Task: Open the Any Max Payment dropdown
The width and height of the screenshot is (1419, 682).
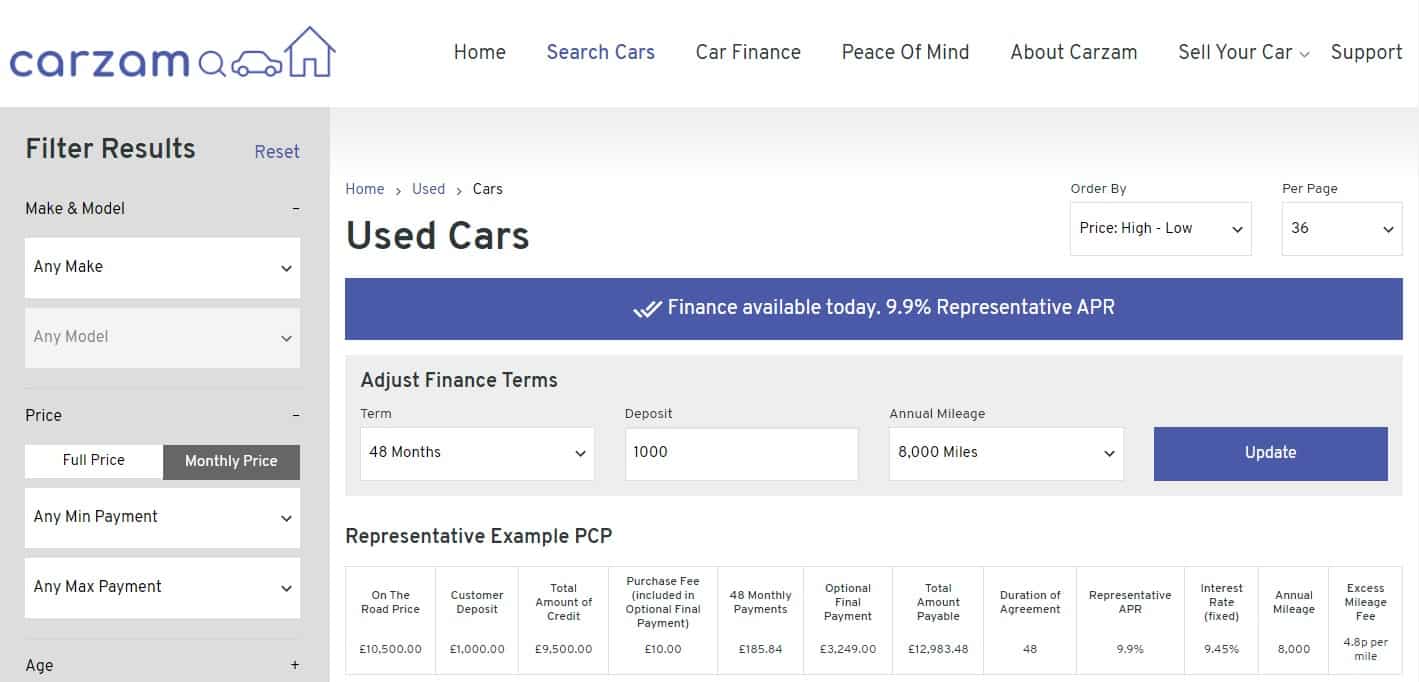Action: [162, 587]
